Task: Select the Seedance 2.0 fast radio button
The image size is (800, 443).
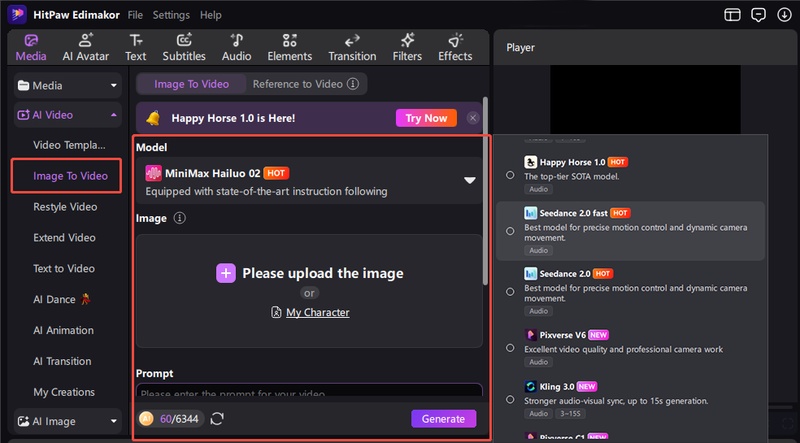Action: [x=510, y=231]
